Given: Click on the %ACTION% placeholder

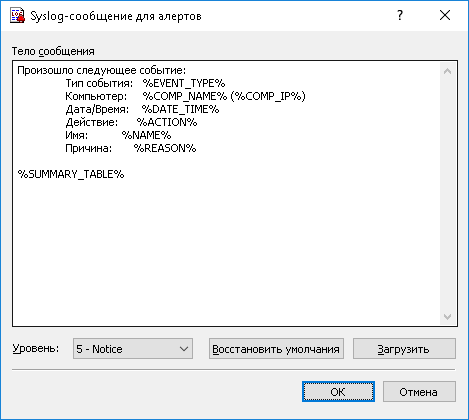Looking at the screenshot, I should pyautogui.click(x=167, y=122).
